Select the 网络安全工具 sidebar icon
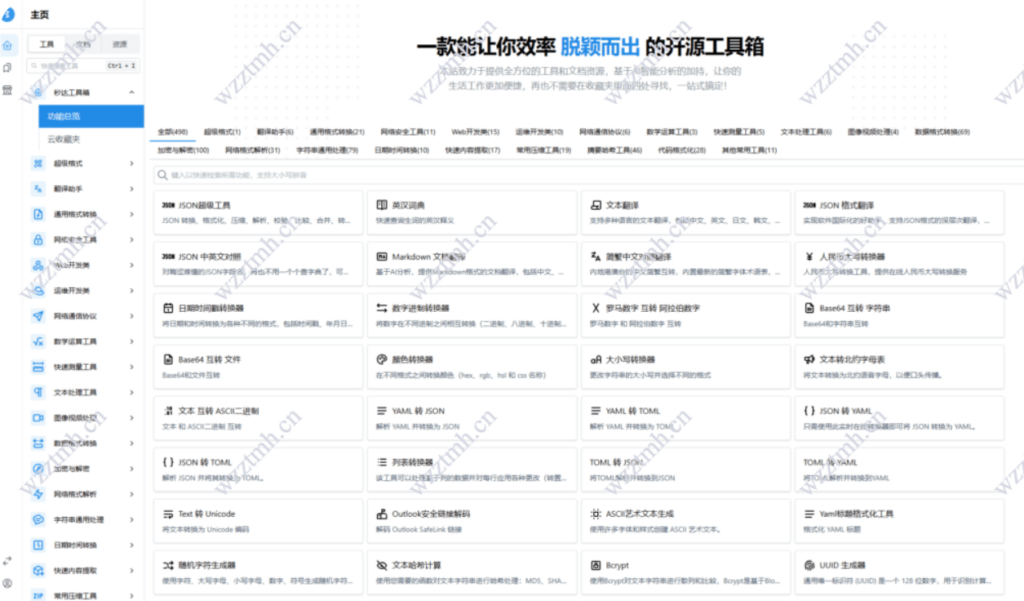 point(40,237)
